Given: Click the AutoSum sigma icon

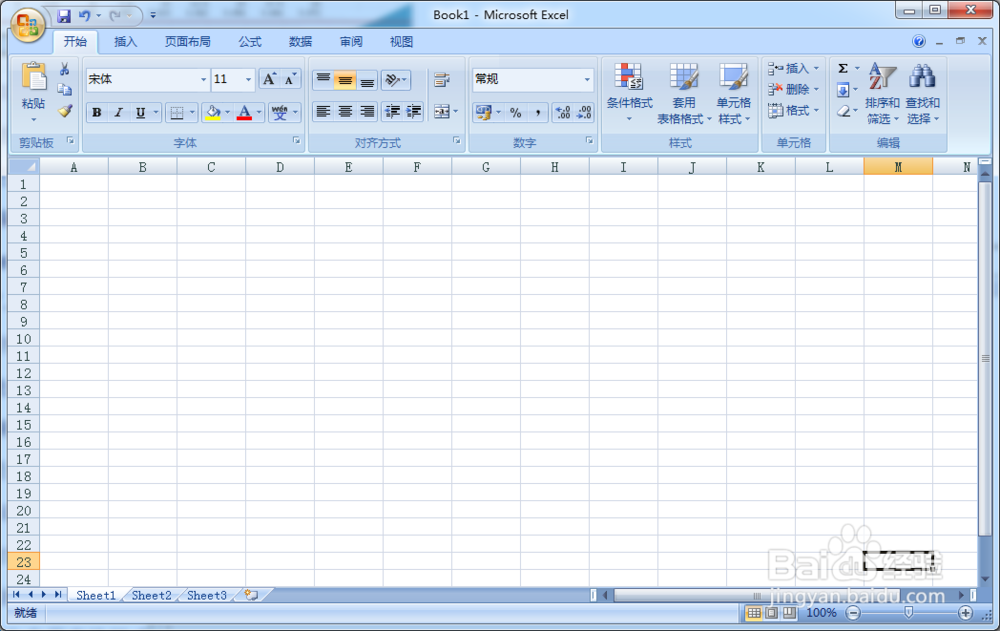Looking at the screenshot, I should tap(843, 68).
